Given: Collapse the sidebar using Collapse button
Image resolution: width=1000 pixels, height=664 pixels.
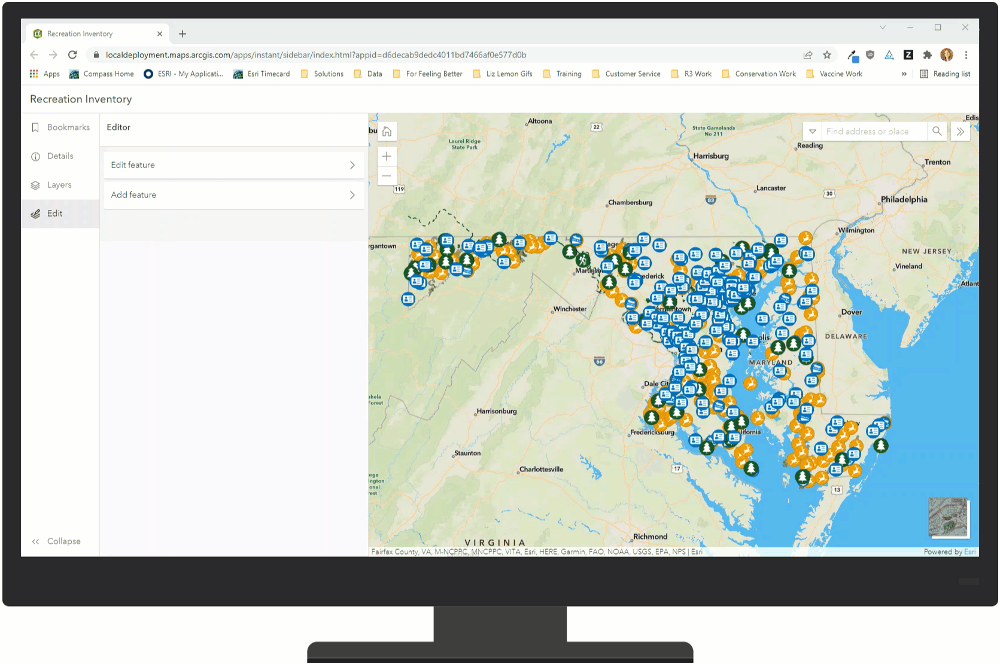Looking at the screenshot, I should [x=55, y=541].
